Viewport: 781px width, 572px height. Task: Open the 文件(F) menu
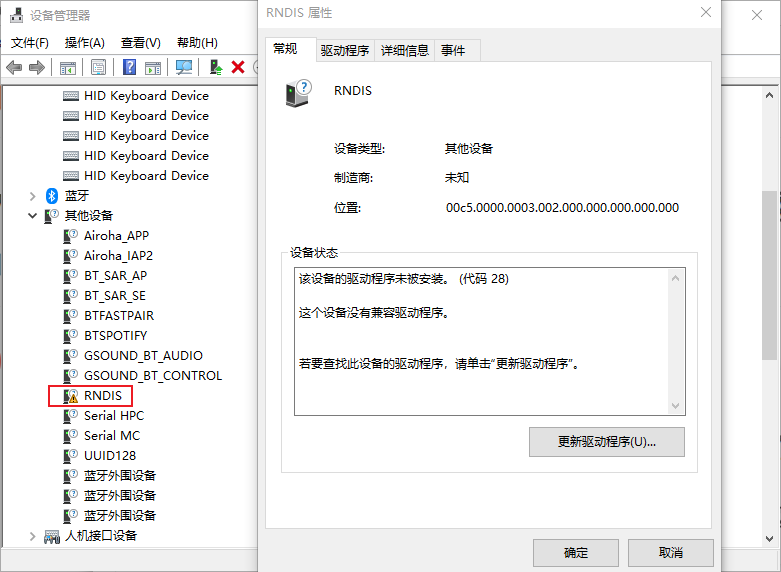[x=30, y=43]
